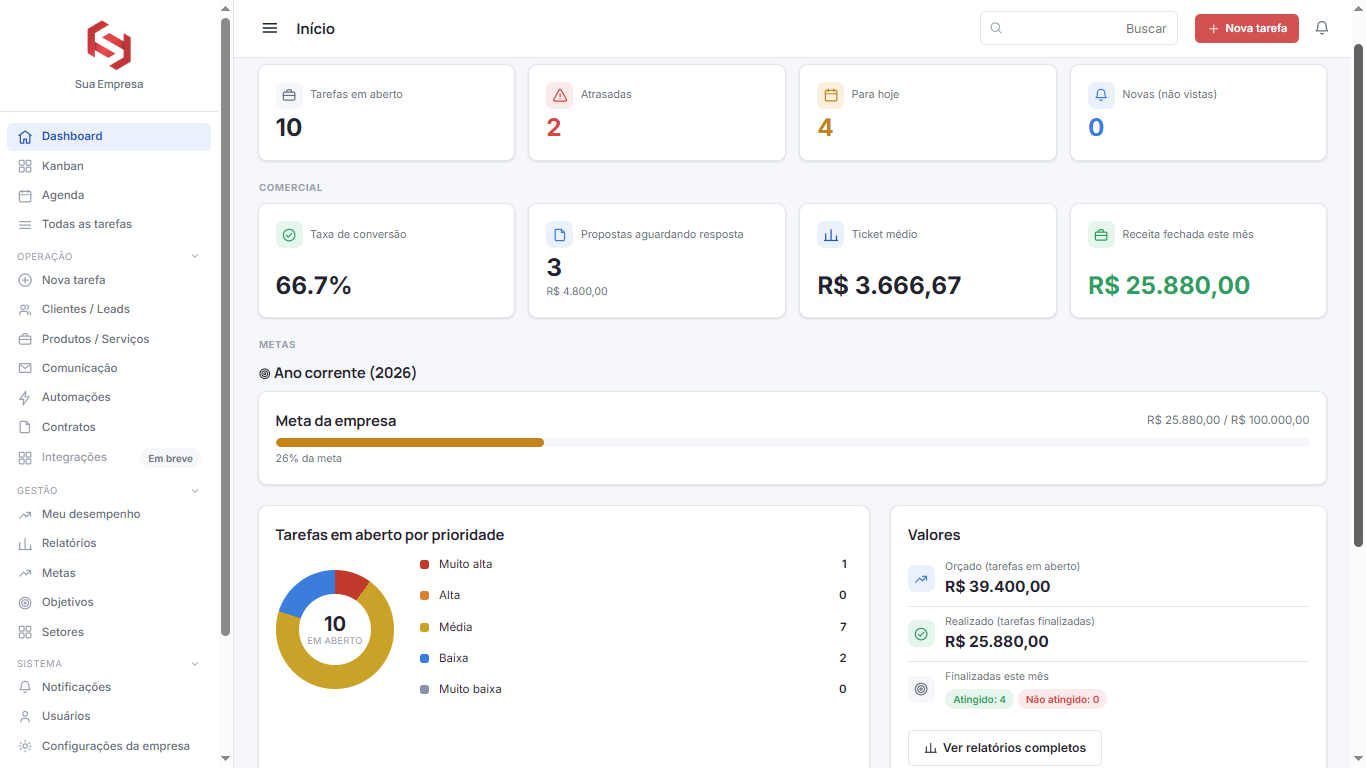Viewport: 1366px width, 768px height.
Task: Click the target icon next to Objetivos
Action: (x=25, y=603)
